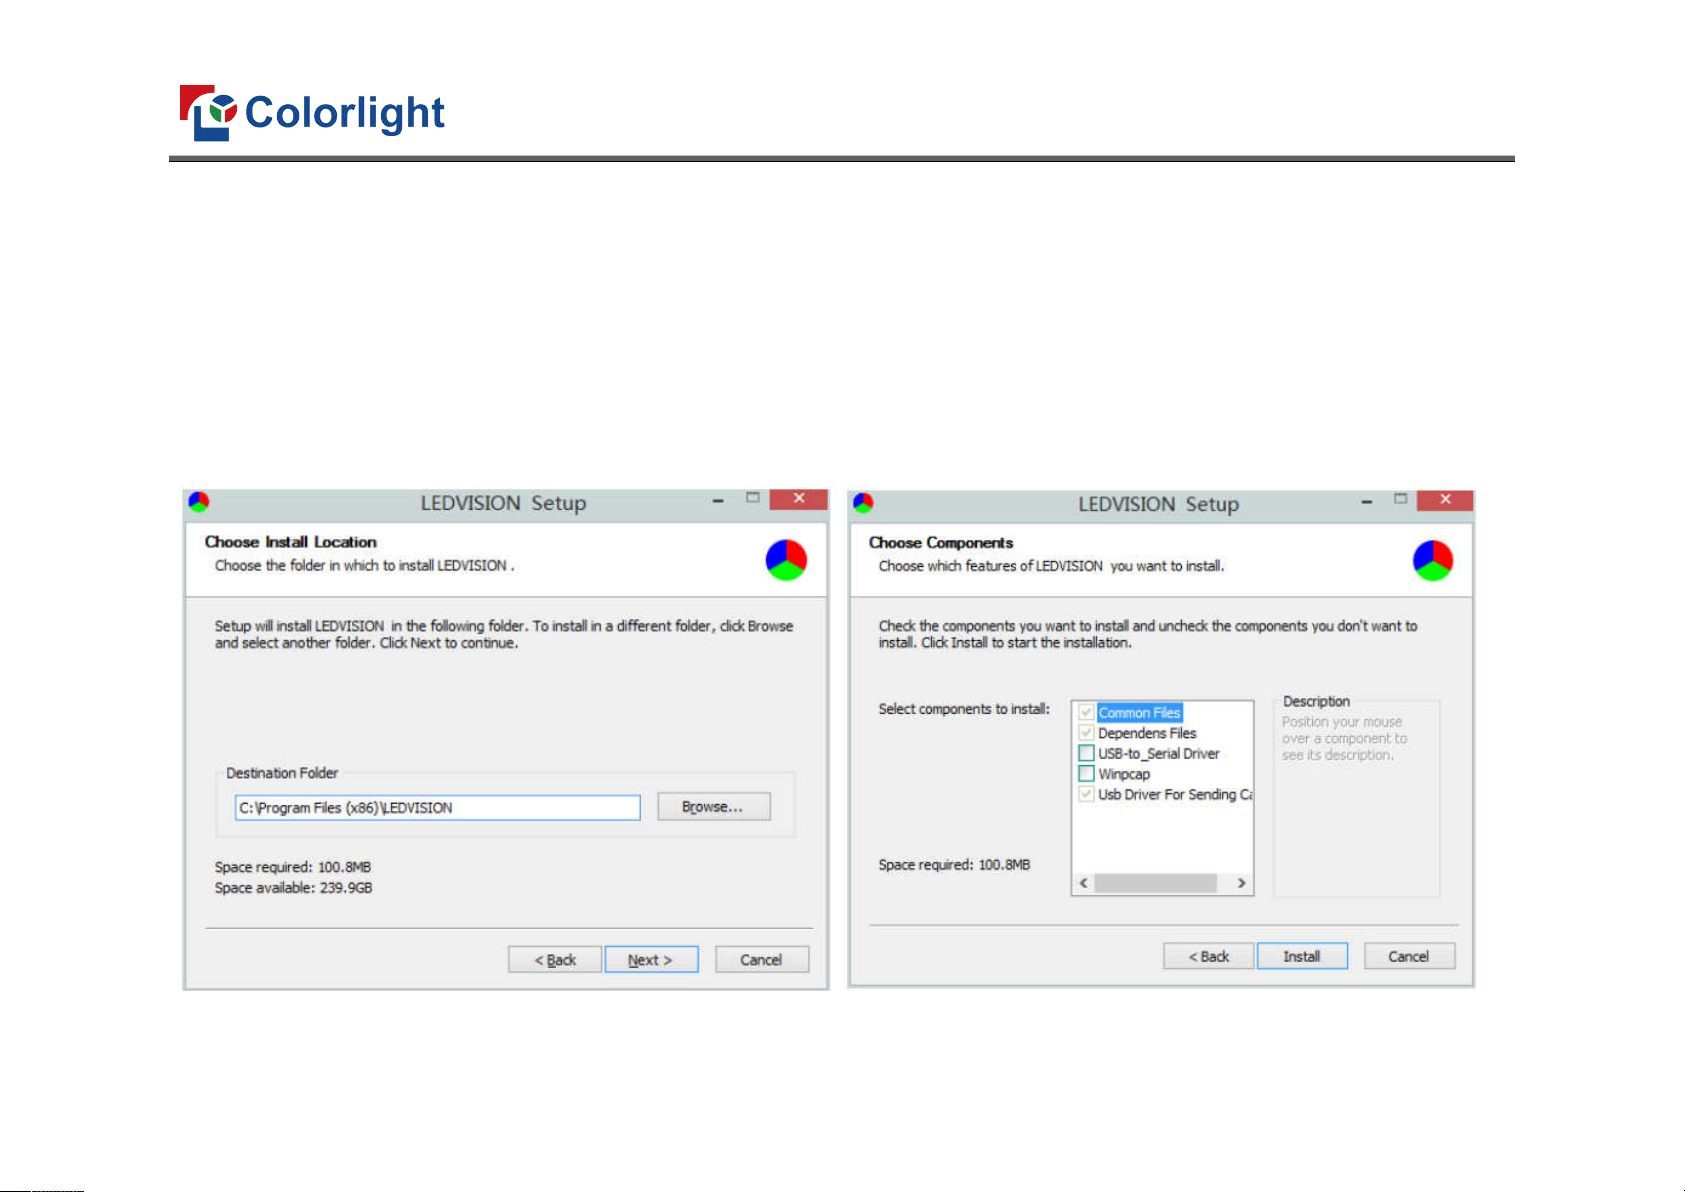Screen dimensions: 1685x1192
Task: Click the 'Select components to install:' label
Action: 964,709
